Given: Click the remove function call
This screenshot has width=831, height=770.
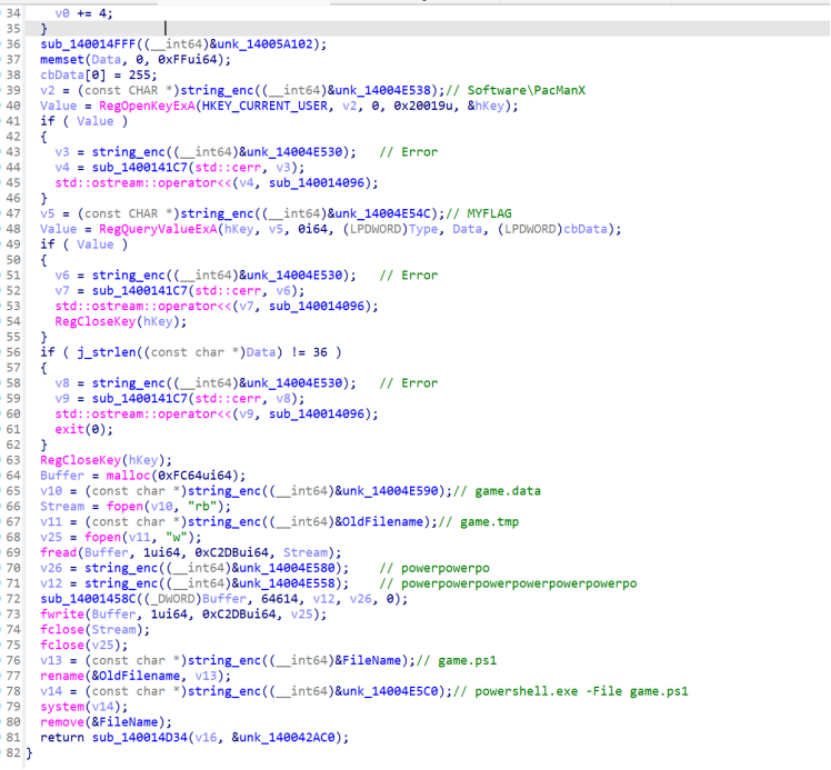Looking at the screenshot, I should [62, 722].
